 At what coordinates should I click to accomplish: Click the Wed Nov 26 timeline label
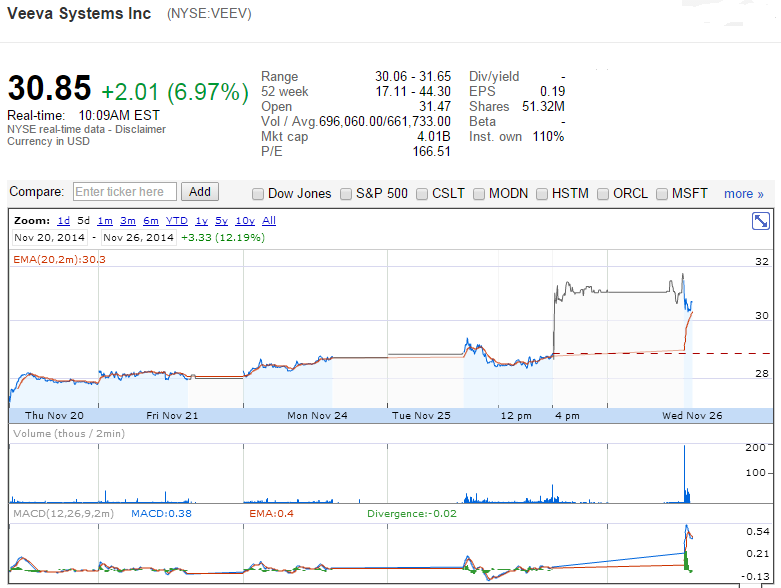click(x=692, y=415)
